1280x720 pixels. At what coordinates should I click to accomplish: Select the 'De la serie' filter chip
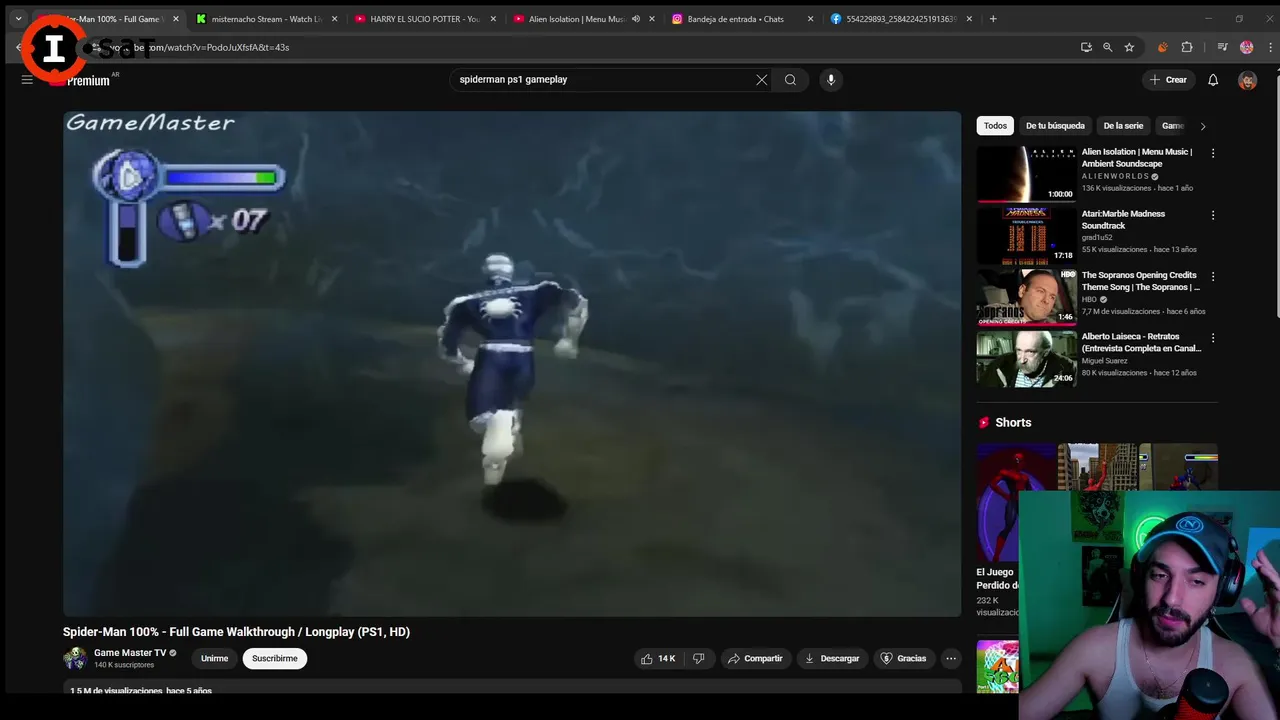point(1123,126)
